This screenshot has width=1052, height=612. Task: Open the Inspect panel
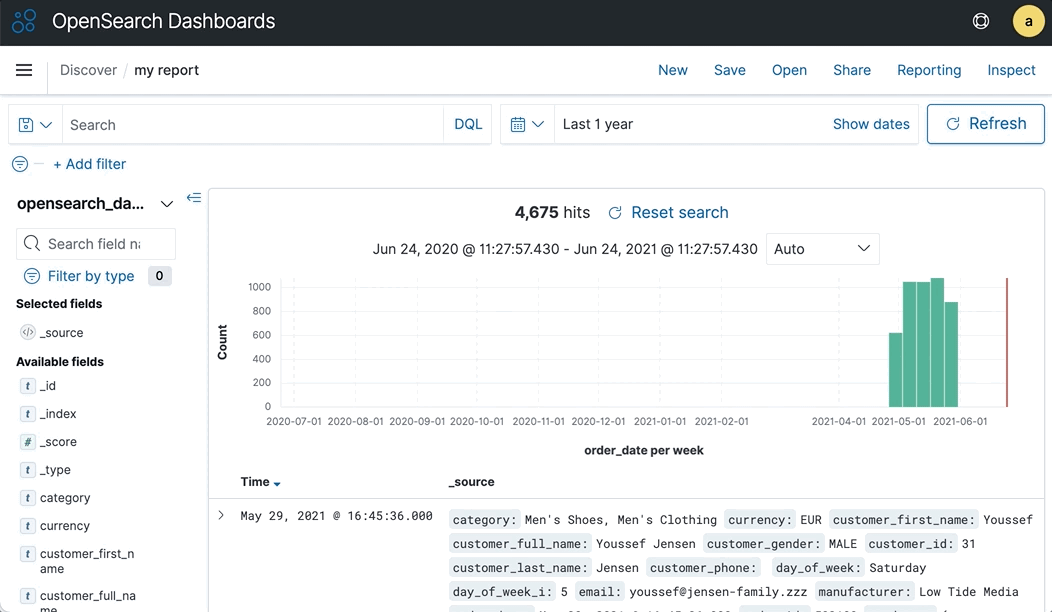pos(1011,70)
